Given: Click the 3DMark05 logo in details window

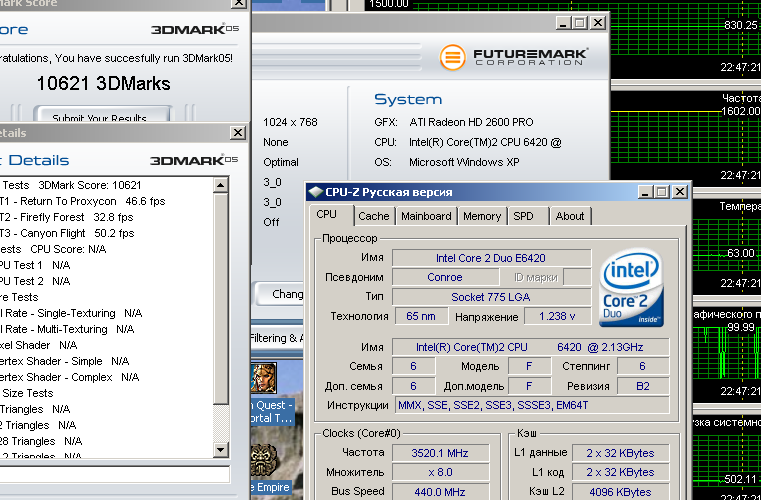Looking at the screenshot, I should [x=194, y=160].
